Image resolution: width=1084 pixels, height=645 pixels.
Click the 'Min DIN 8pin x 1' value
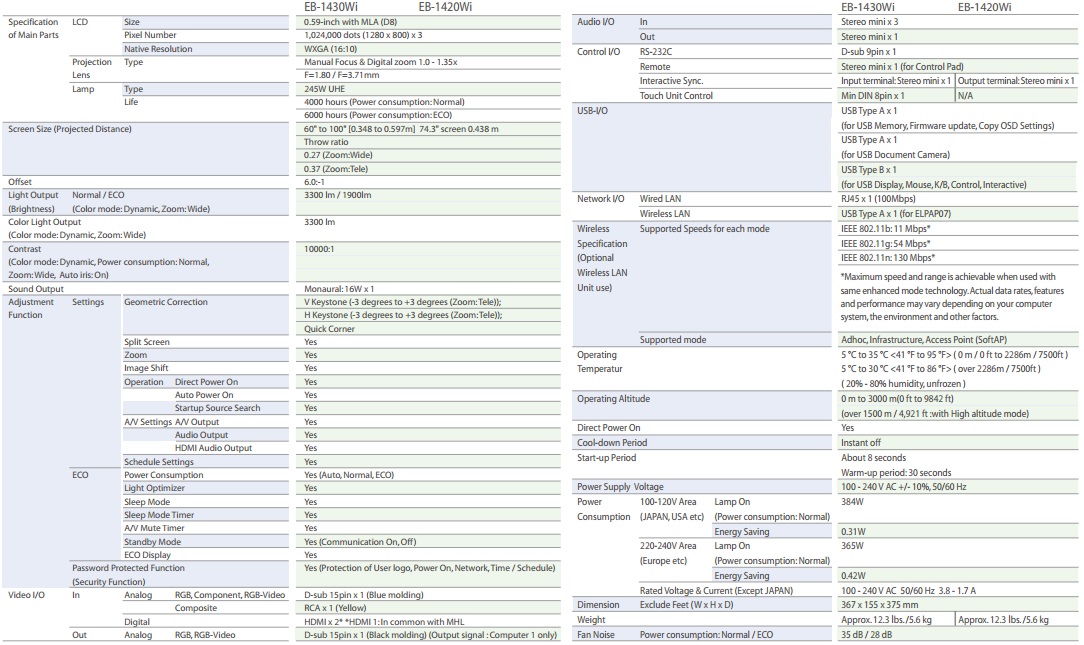pos(872,97)
